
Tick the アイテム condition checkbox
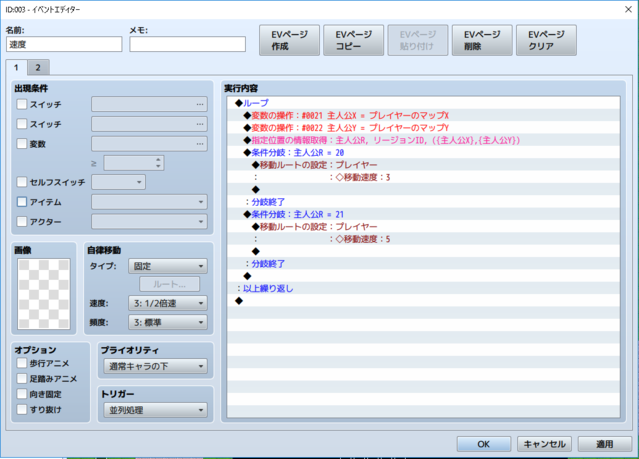(x=22, y=202)
